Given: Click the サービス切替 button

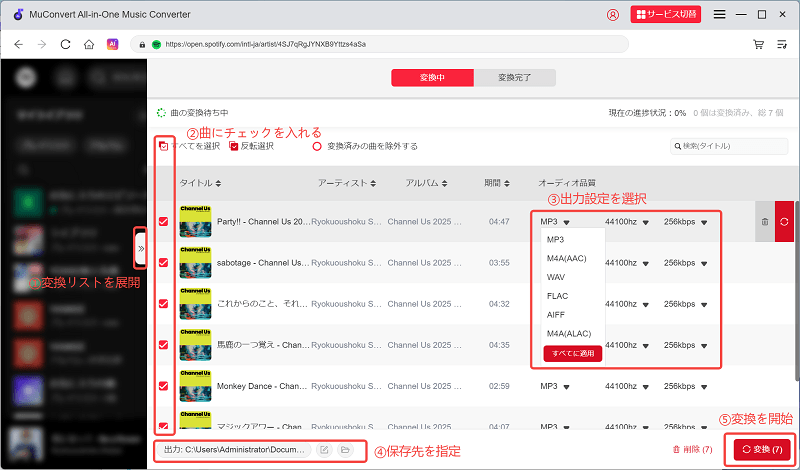Looking at the screenshot, I should [666, 14].
